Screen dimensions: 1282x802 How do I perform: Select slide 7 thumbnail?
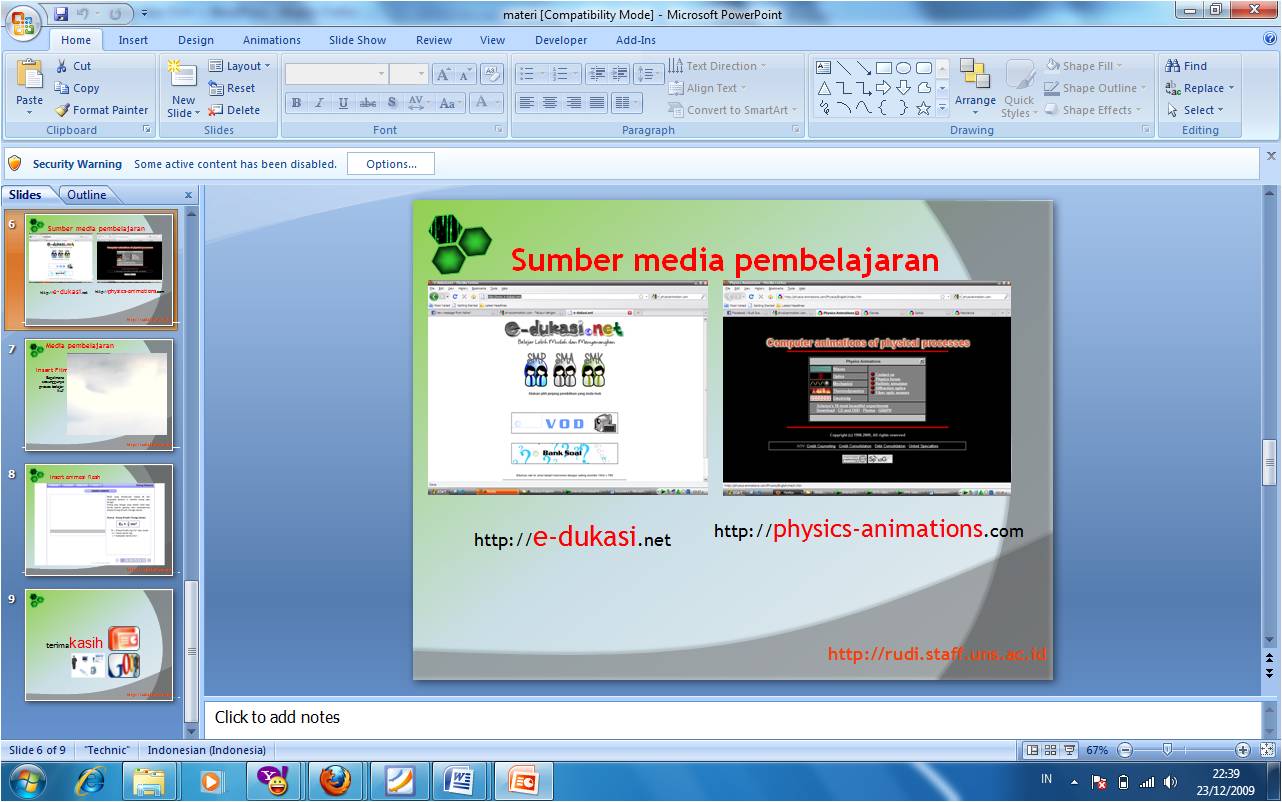(x=99, y=395)
